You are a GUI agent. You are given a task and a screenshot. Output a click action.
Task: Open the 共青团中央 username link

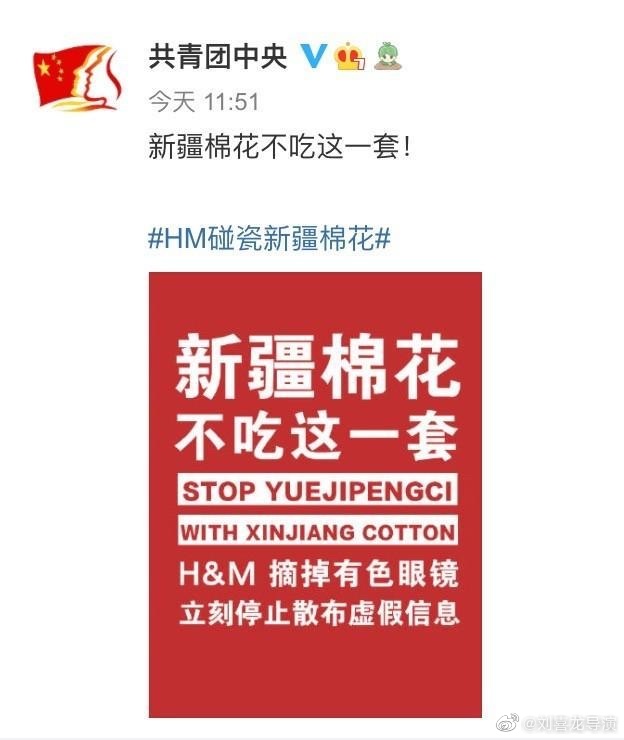tap(218, 56)
